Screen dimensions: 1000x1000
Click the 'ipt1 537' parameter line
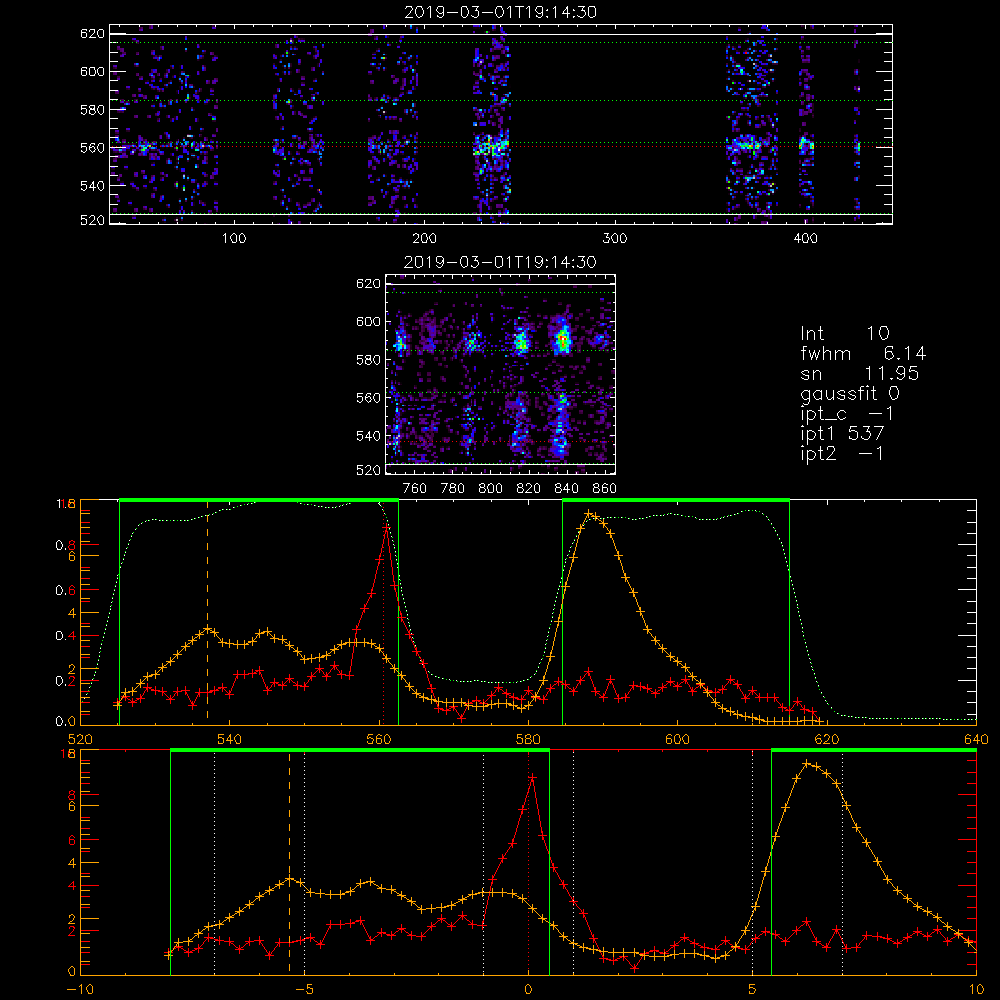coord(842,433)
